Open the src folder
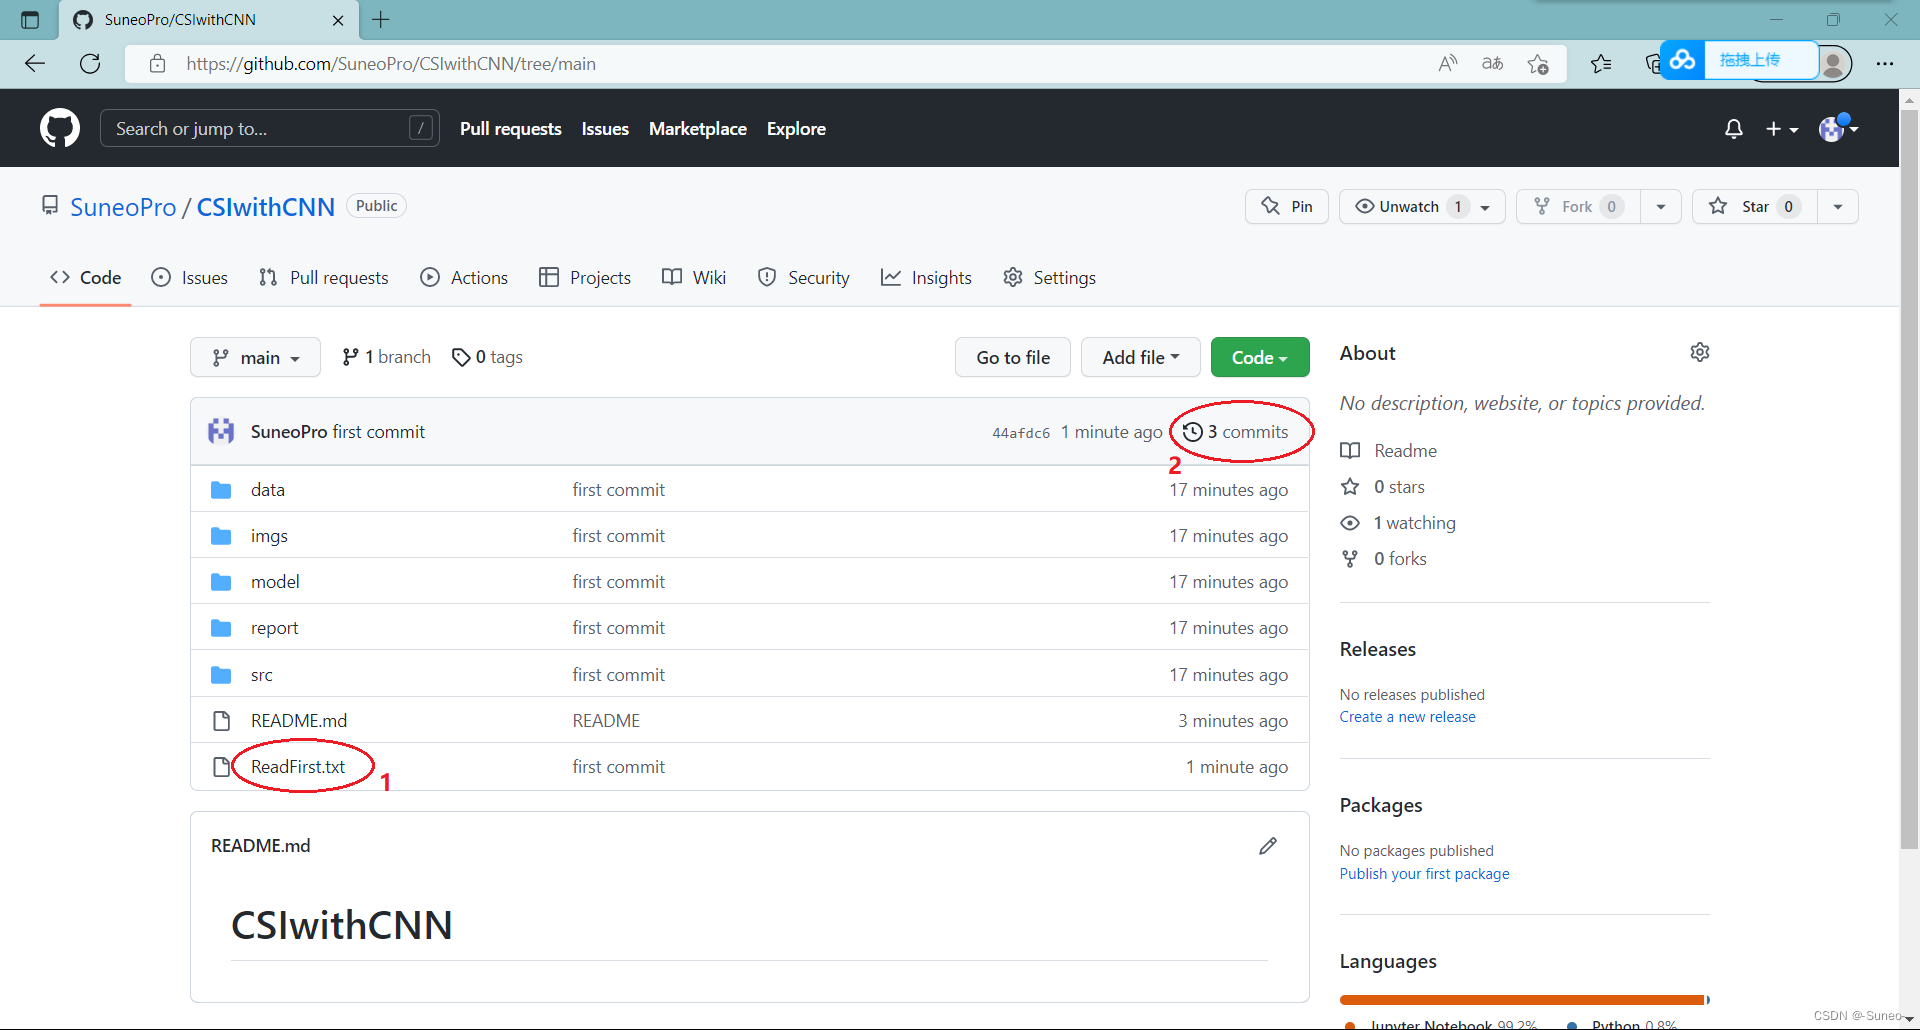 pos(262,675)
